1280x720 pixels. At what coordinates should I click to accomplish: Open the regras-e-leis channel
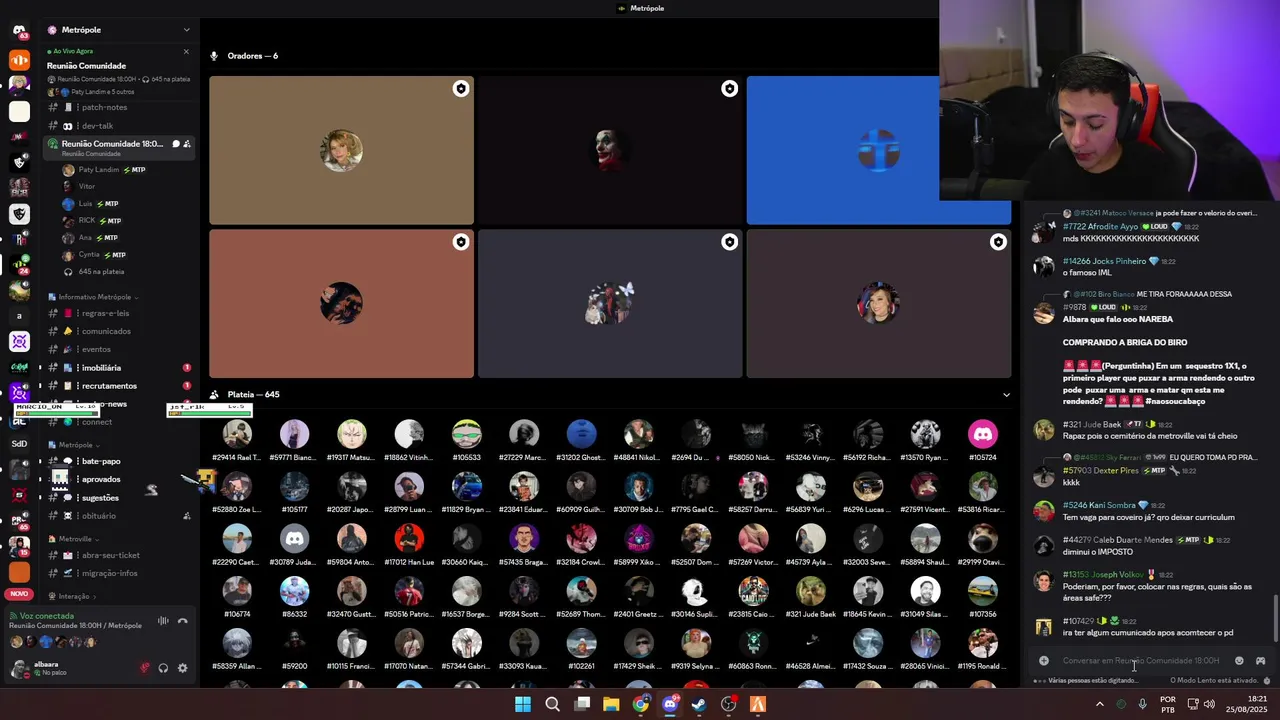click(105, 313)
